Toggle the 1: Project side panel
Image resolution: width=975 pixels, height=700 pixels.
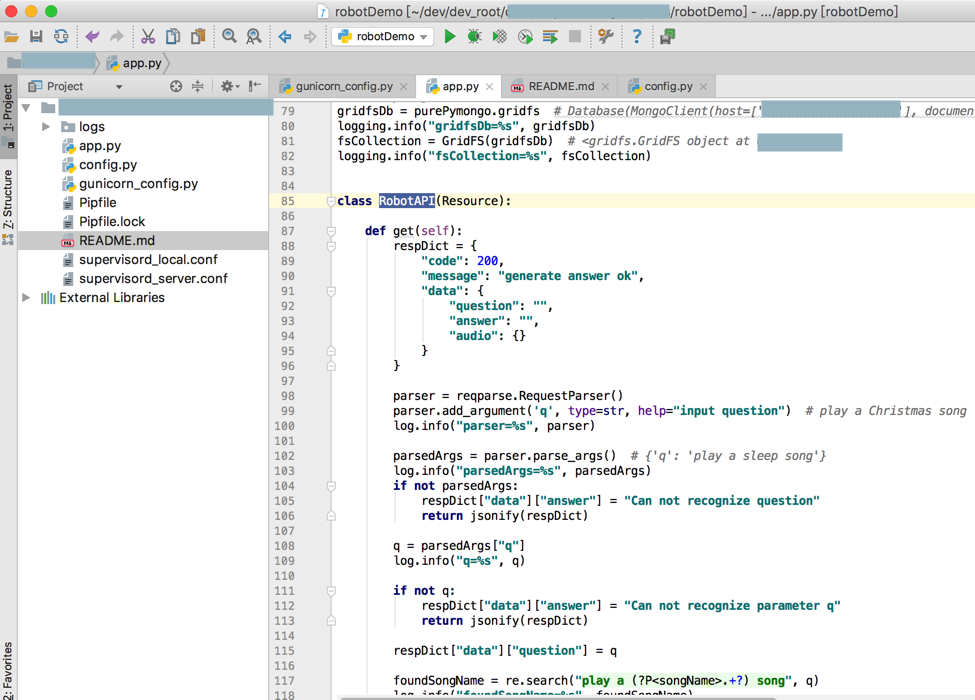click(x=8, y=110)
